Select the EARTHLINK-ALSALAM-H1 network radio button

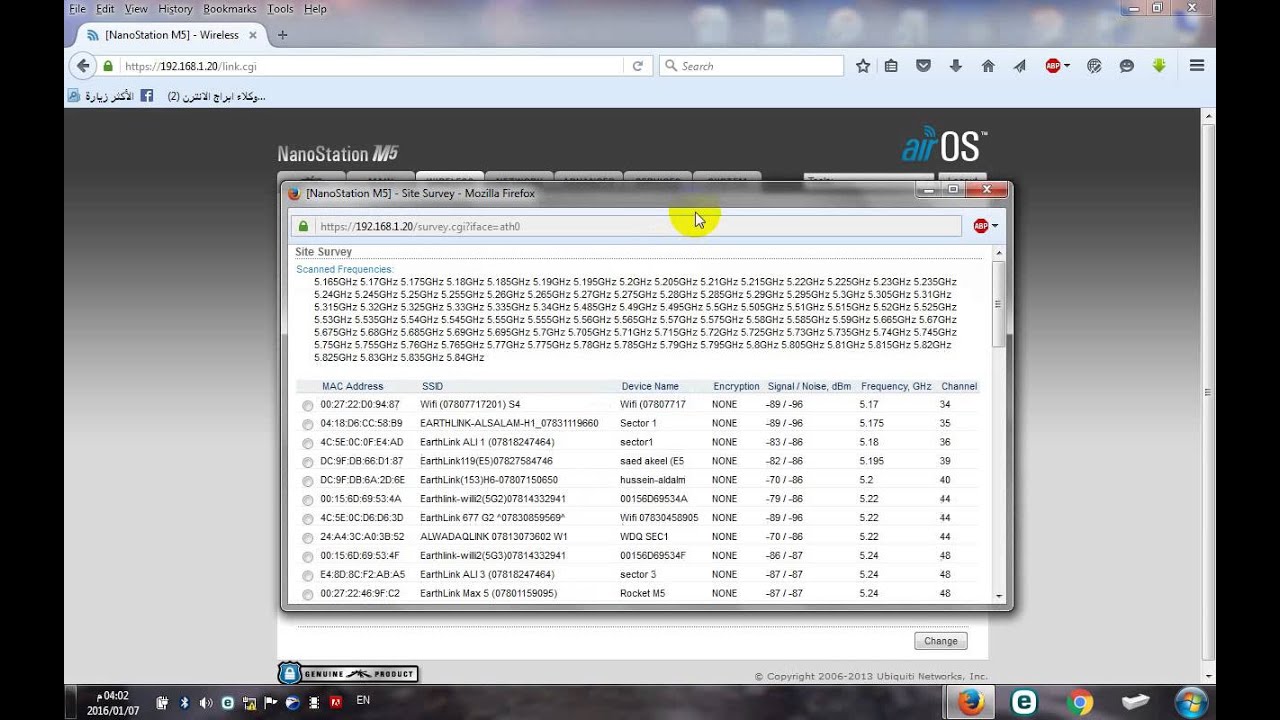pos(308,424)
